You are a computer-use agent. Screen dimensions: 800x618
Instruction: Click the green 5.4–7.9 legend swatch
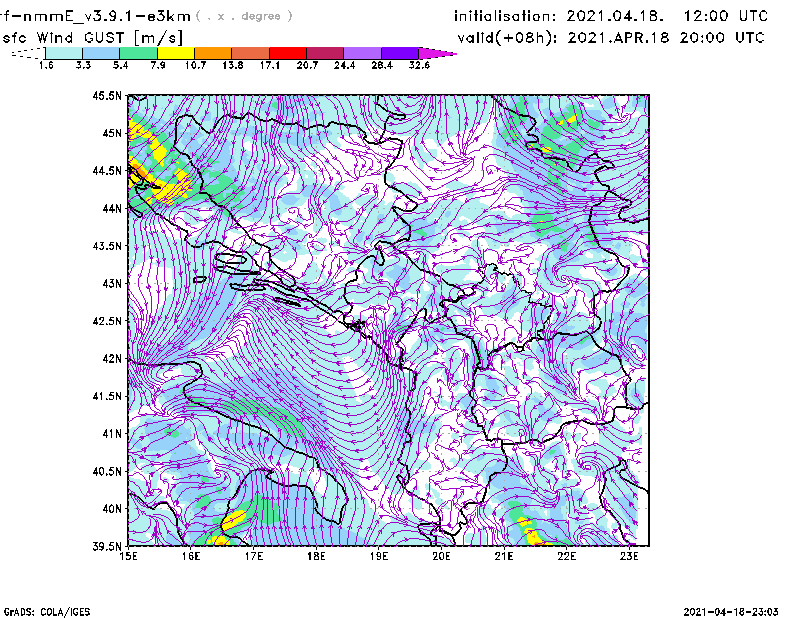click(x=138, y=53)
